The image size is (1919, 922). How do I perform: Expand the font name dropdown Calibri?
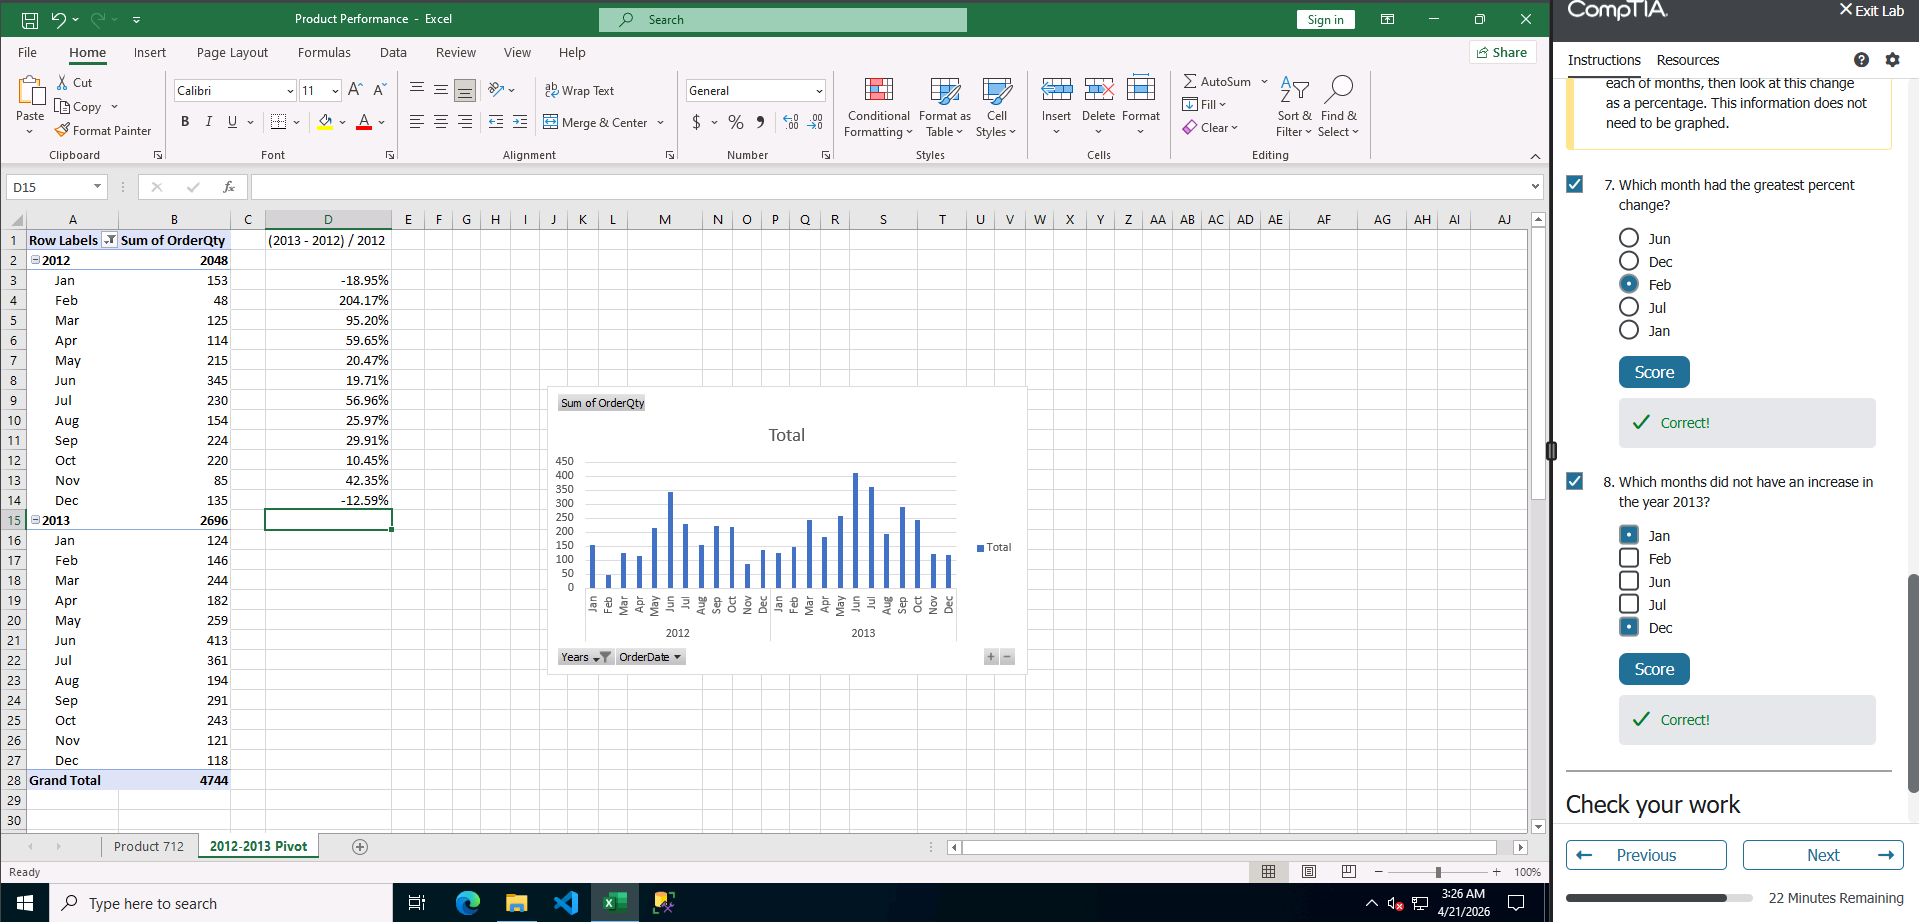point(290,91)
